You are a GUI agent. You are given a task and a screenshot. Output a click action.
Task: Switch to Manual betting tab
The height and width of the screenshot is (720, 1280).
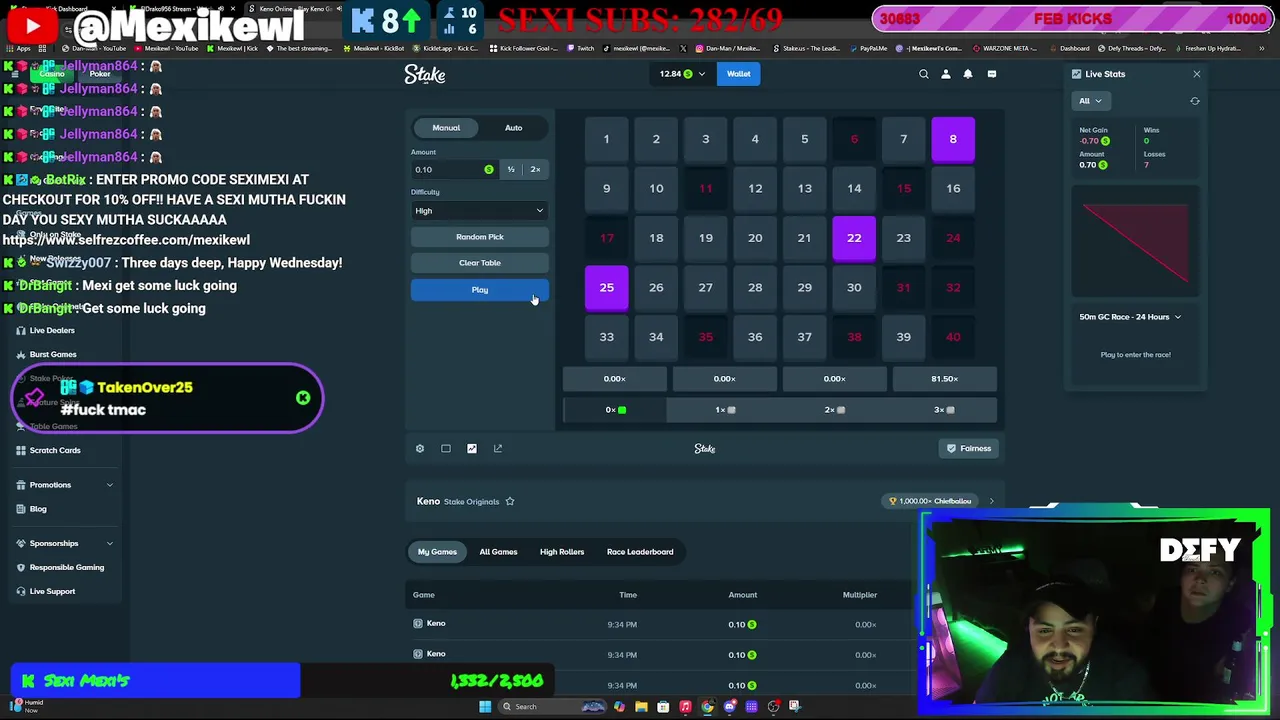coord(446,128)
